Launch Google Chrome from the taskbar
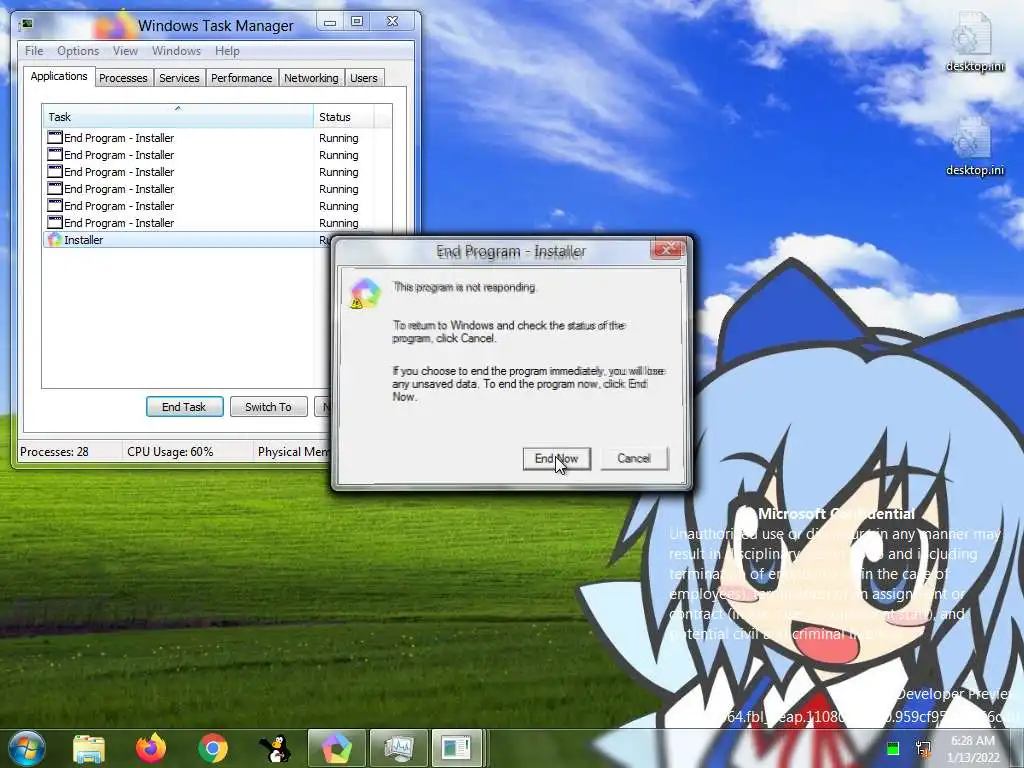The image size is (1024, 768). (x=212, y=748)
